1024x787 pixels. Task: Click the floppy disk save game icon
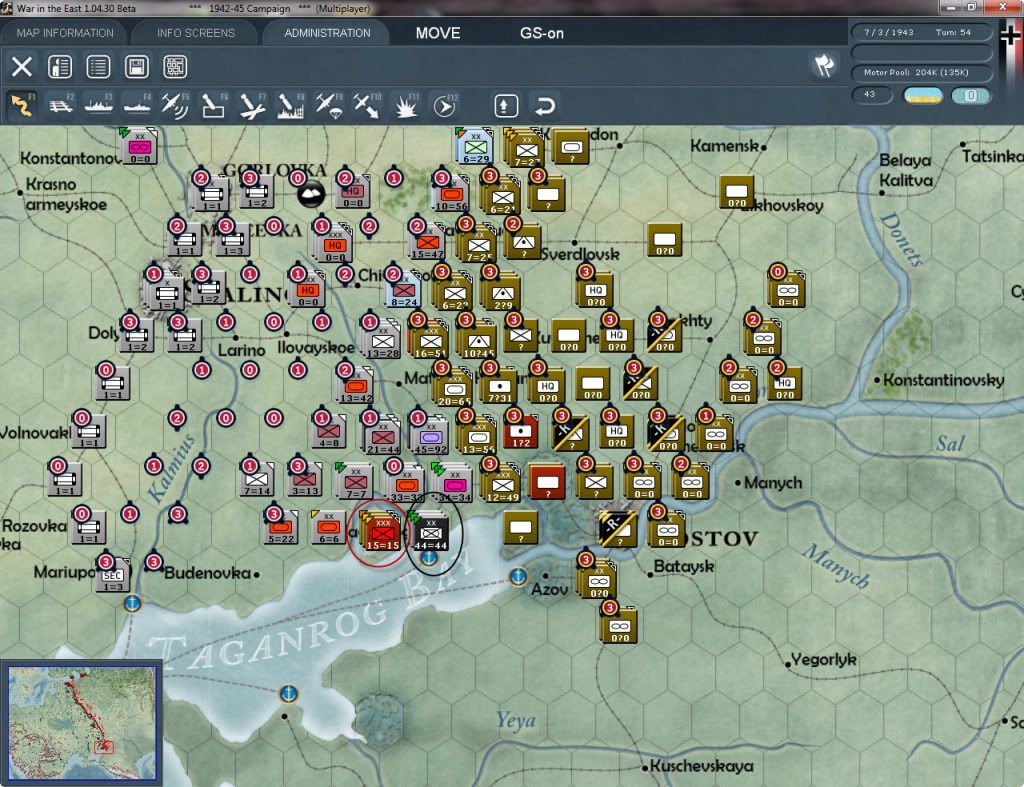pyautogui.click(x=136, y=67)
